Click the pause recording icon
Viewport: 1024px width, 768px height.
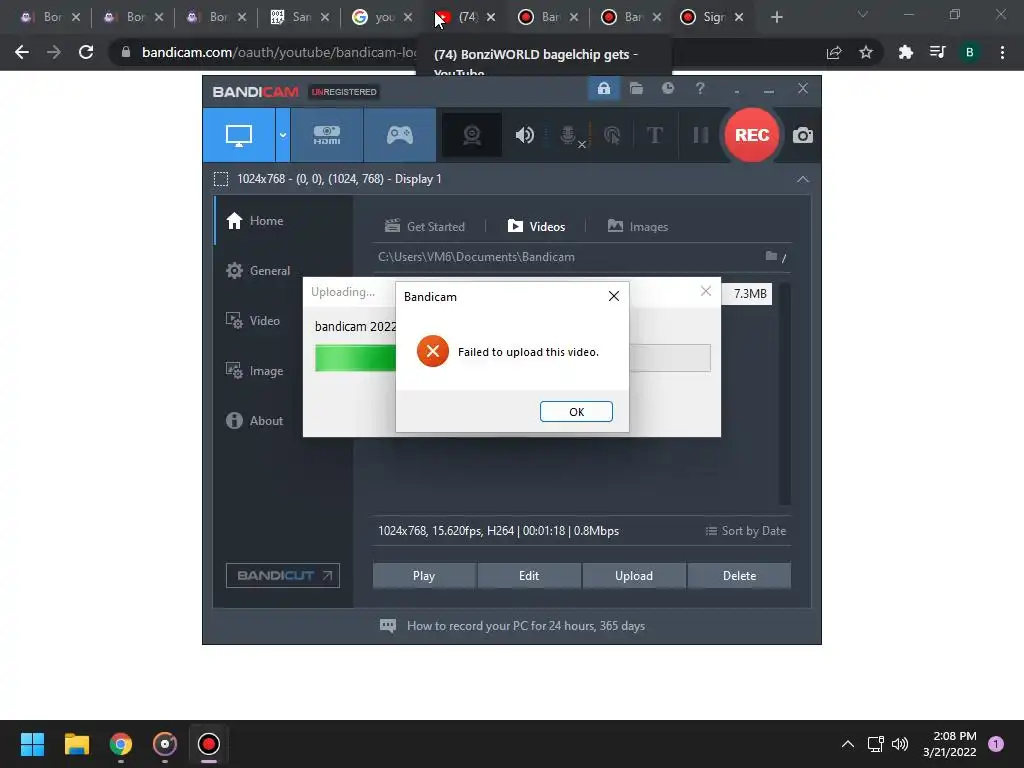[701, 135]
